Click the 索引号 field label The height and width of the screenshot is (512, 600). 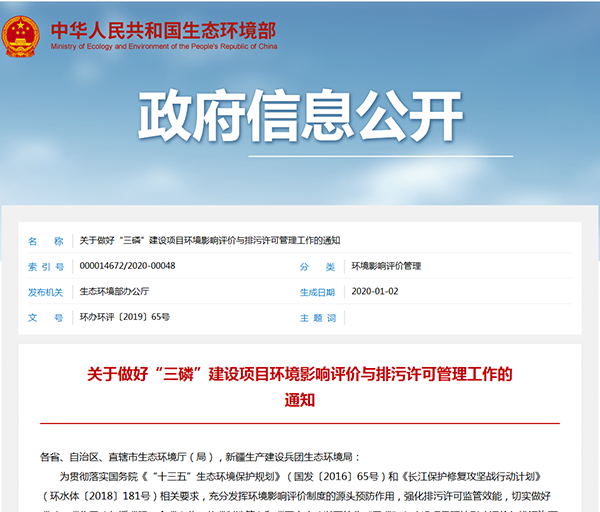(x=45, y=267)
